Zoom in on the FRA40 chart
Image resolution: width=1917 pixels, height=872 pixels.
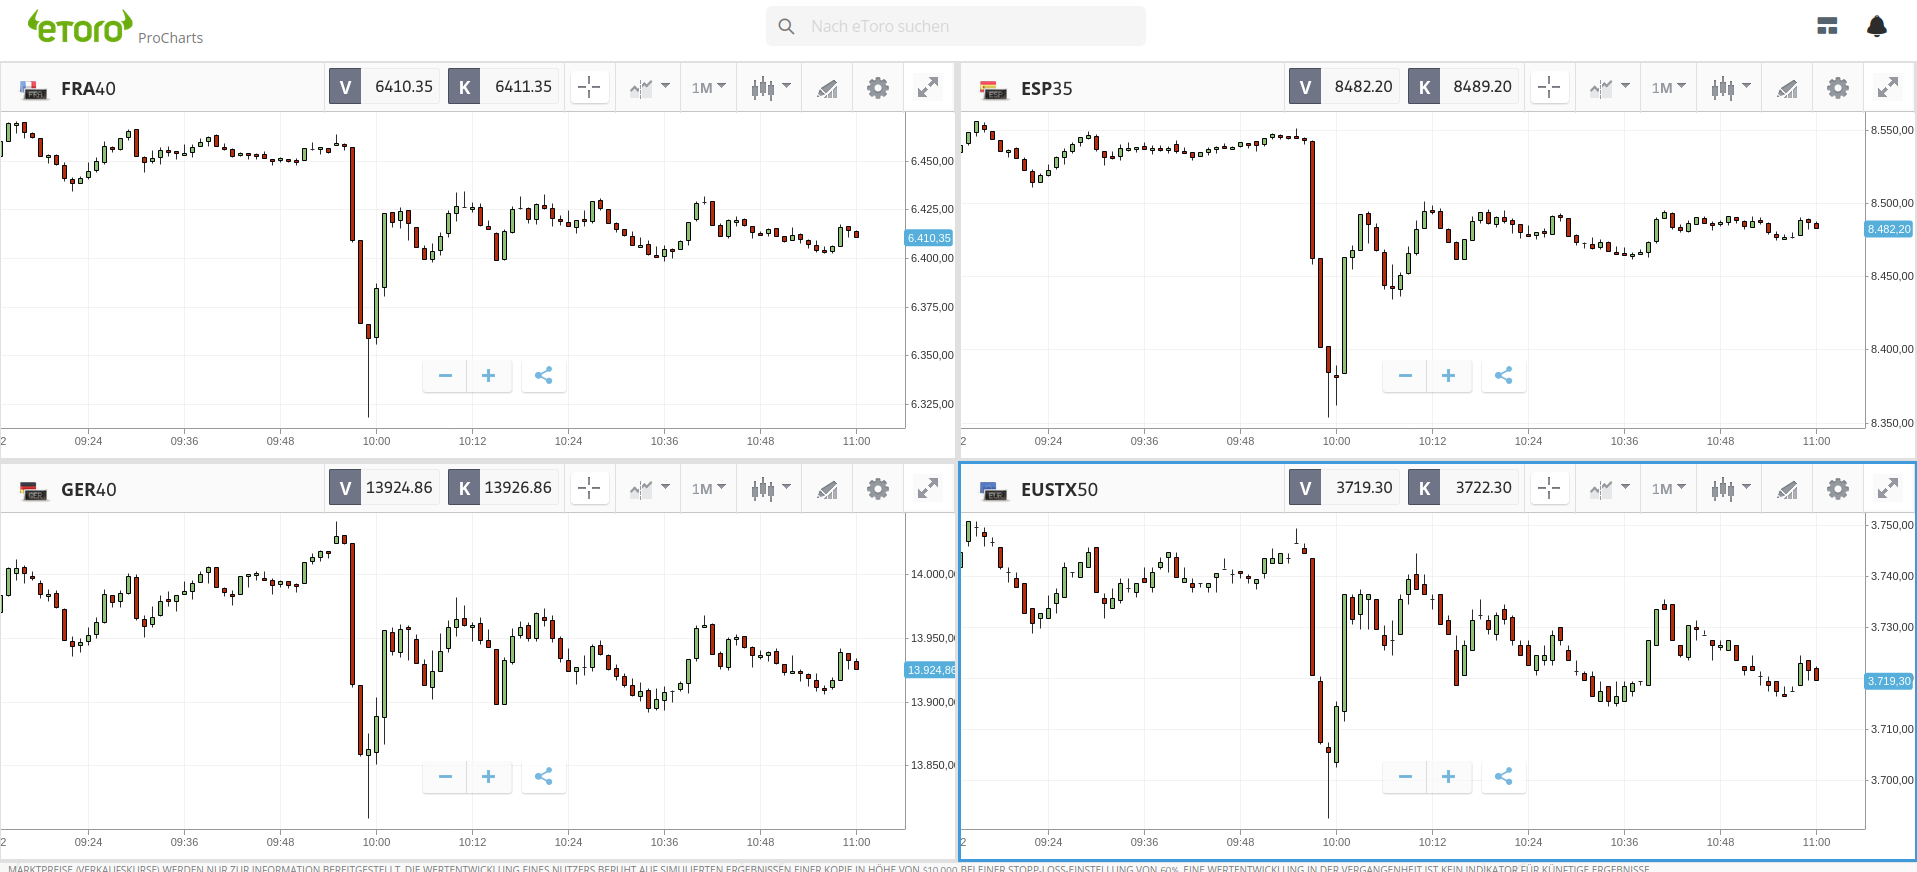coord(489,376)
